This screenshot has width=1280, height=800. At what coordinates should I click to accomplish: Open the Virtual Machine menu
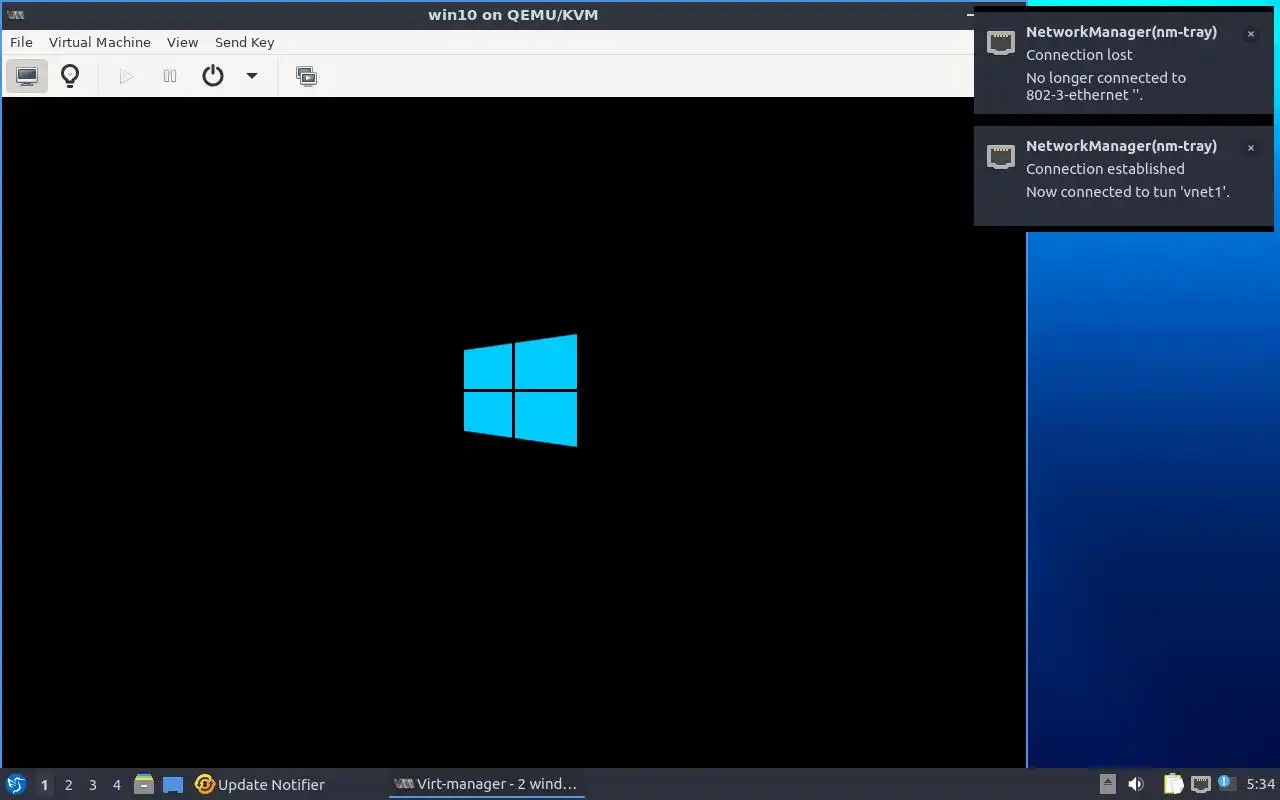[x=100, y=42]
